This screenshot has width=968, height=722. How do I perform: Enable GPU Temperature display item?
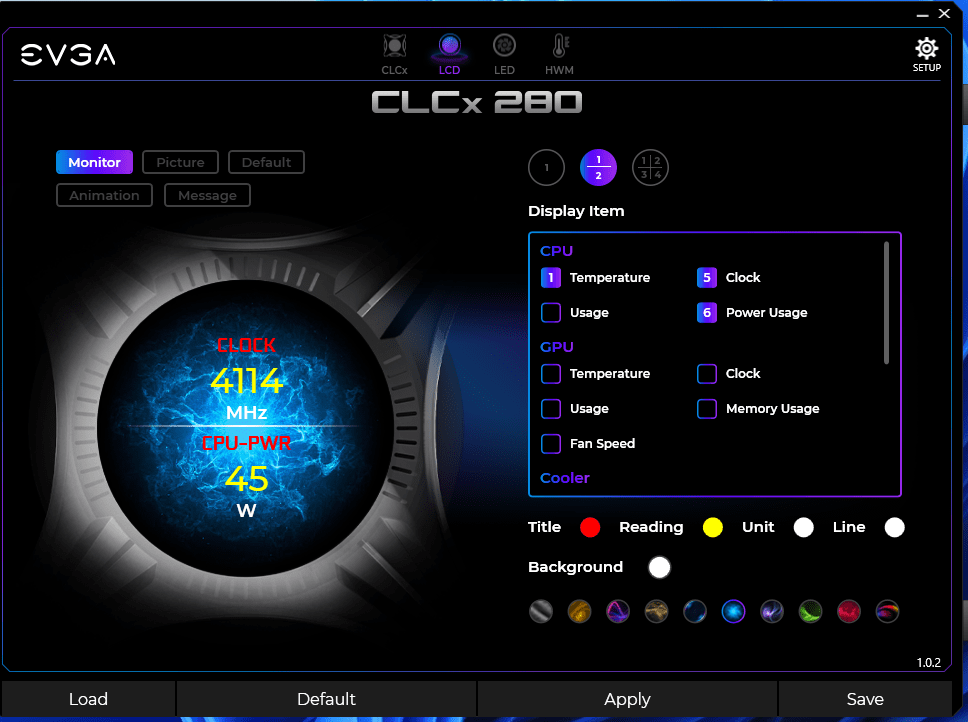[551, 374]
